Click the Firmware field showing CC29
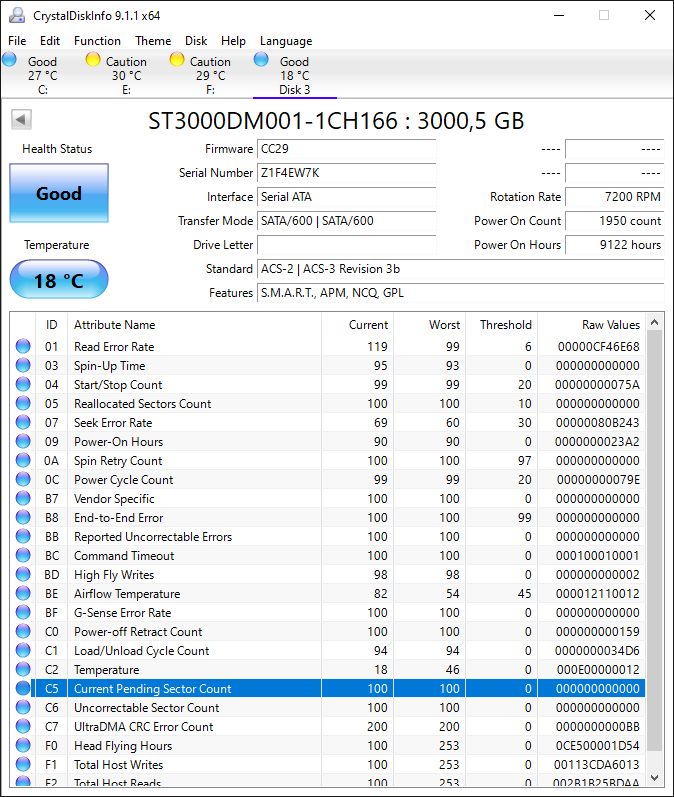674x797 pixels. [347, 149]
